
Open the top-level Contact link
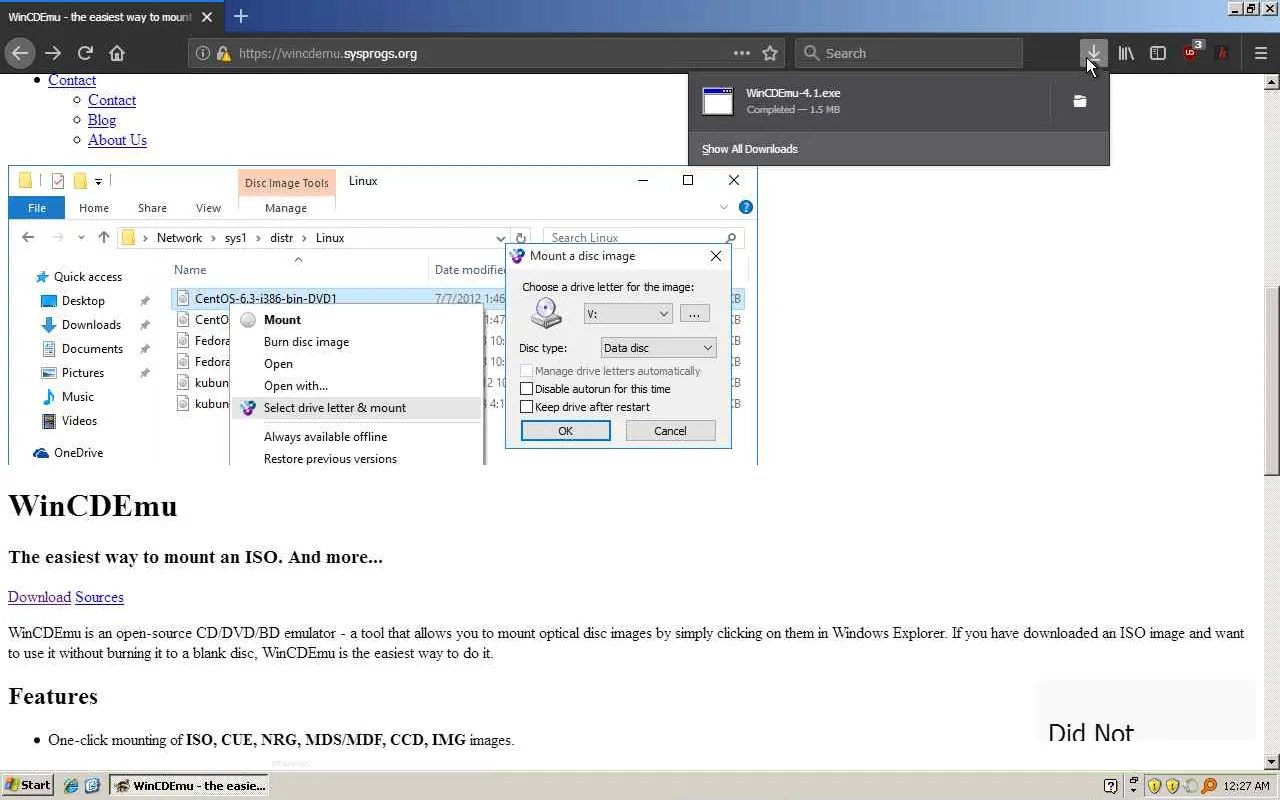[72, 80]
